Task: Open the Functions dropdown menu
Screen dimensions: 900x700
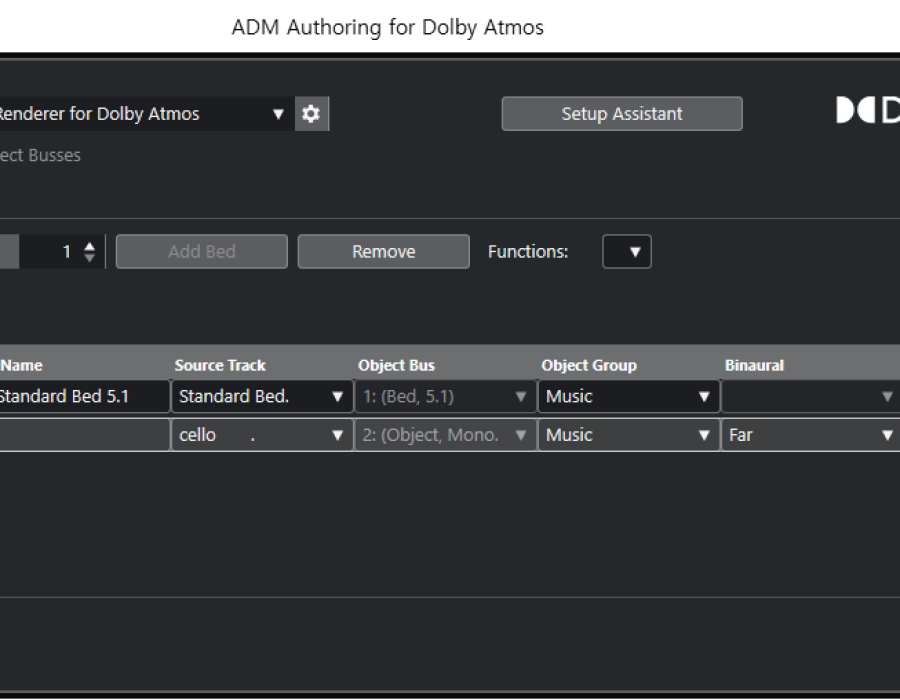Action: [x=627, y=251]
